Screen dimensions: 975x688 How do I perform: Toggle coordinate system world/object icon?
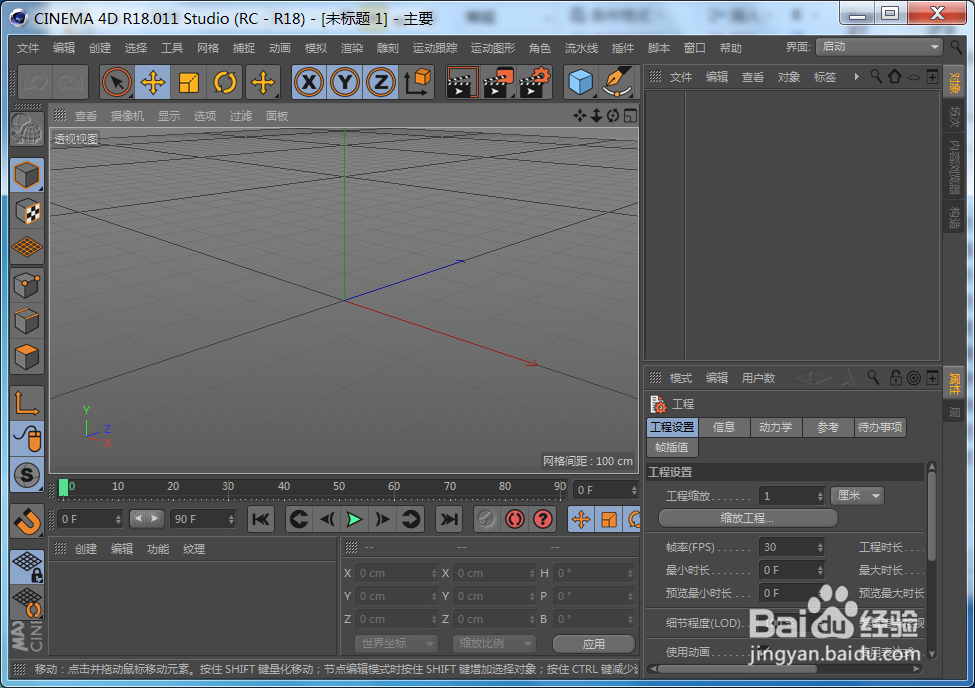point(417,82)
